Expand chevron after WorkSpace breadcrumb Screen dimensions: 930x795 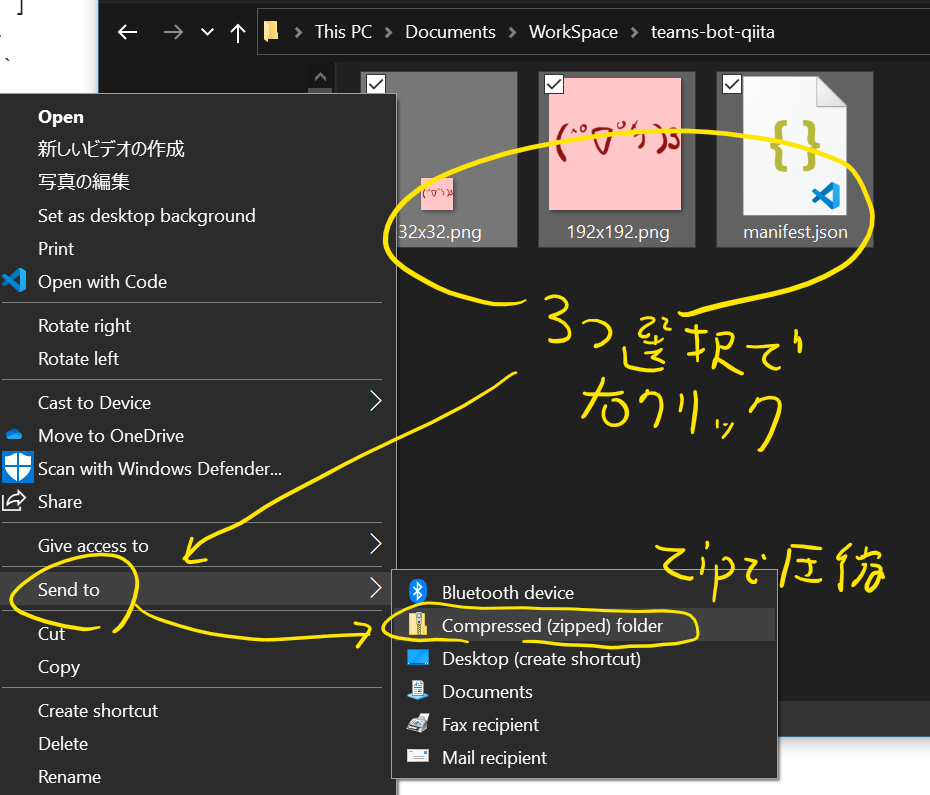[x=635, y=32]
